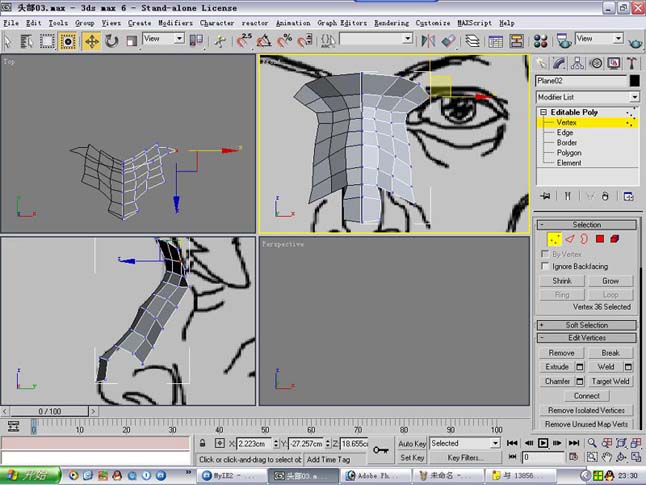The height and width of the screenshot is (485, 646).
Task: Open the Windows Start button
Action: pos(30,476)
